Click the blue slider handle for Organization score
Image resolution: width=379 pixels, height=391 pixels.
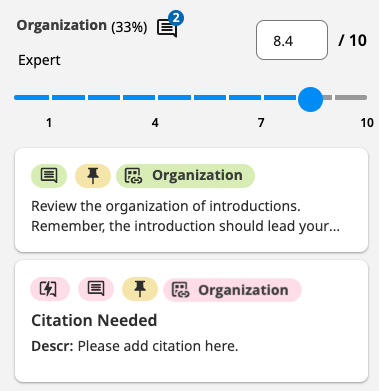[310, 99]
